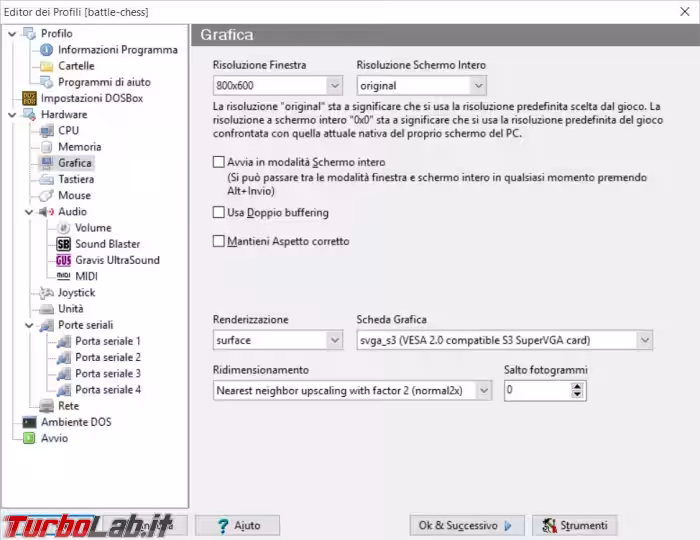Click the MIDI icon

pyautogui.click(x=63, y=276)
